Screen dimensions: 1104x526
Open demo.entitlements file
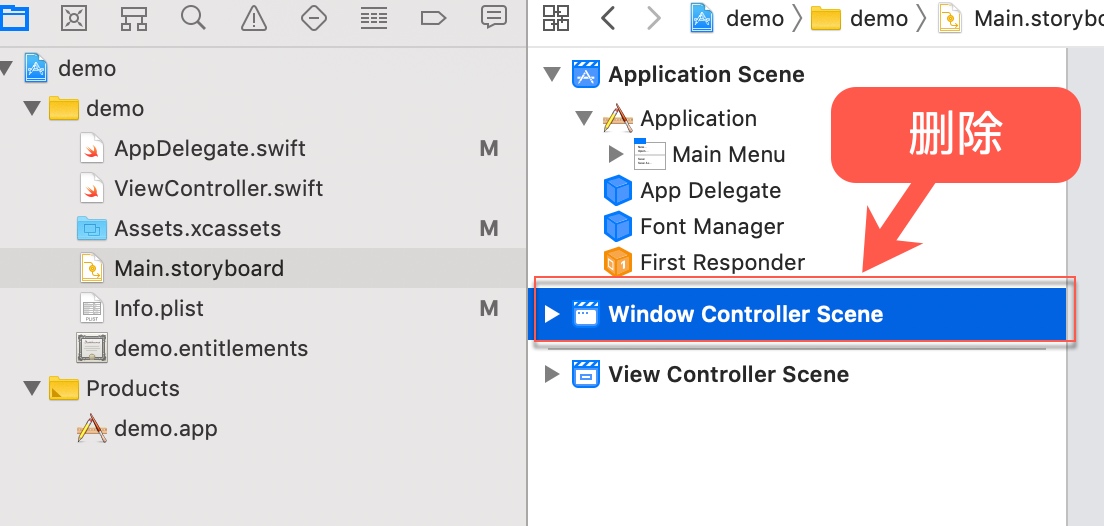tap(211, 349)
